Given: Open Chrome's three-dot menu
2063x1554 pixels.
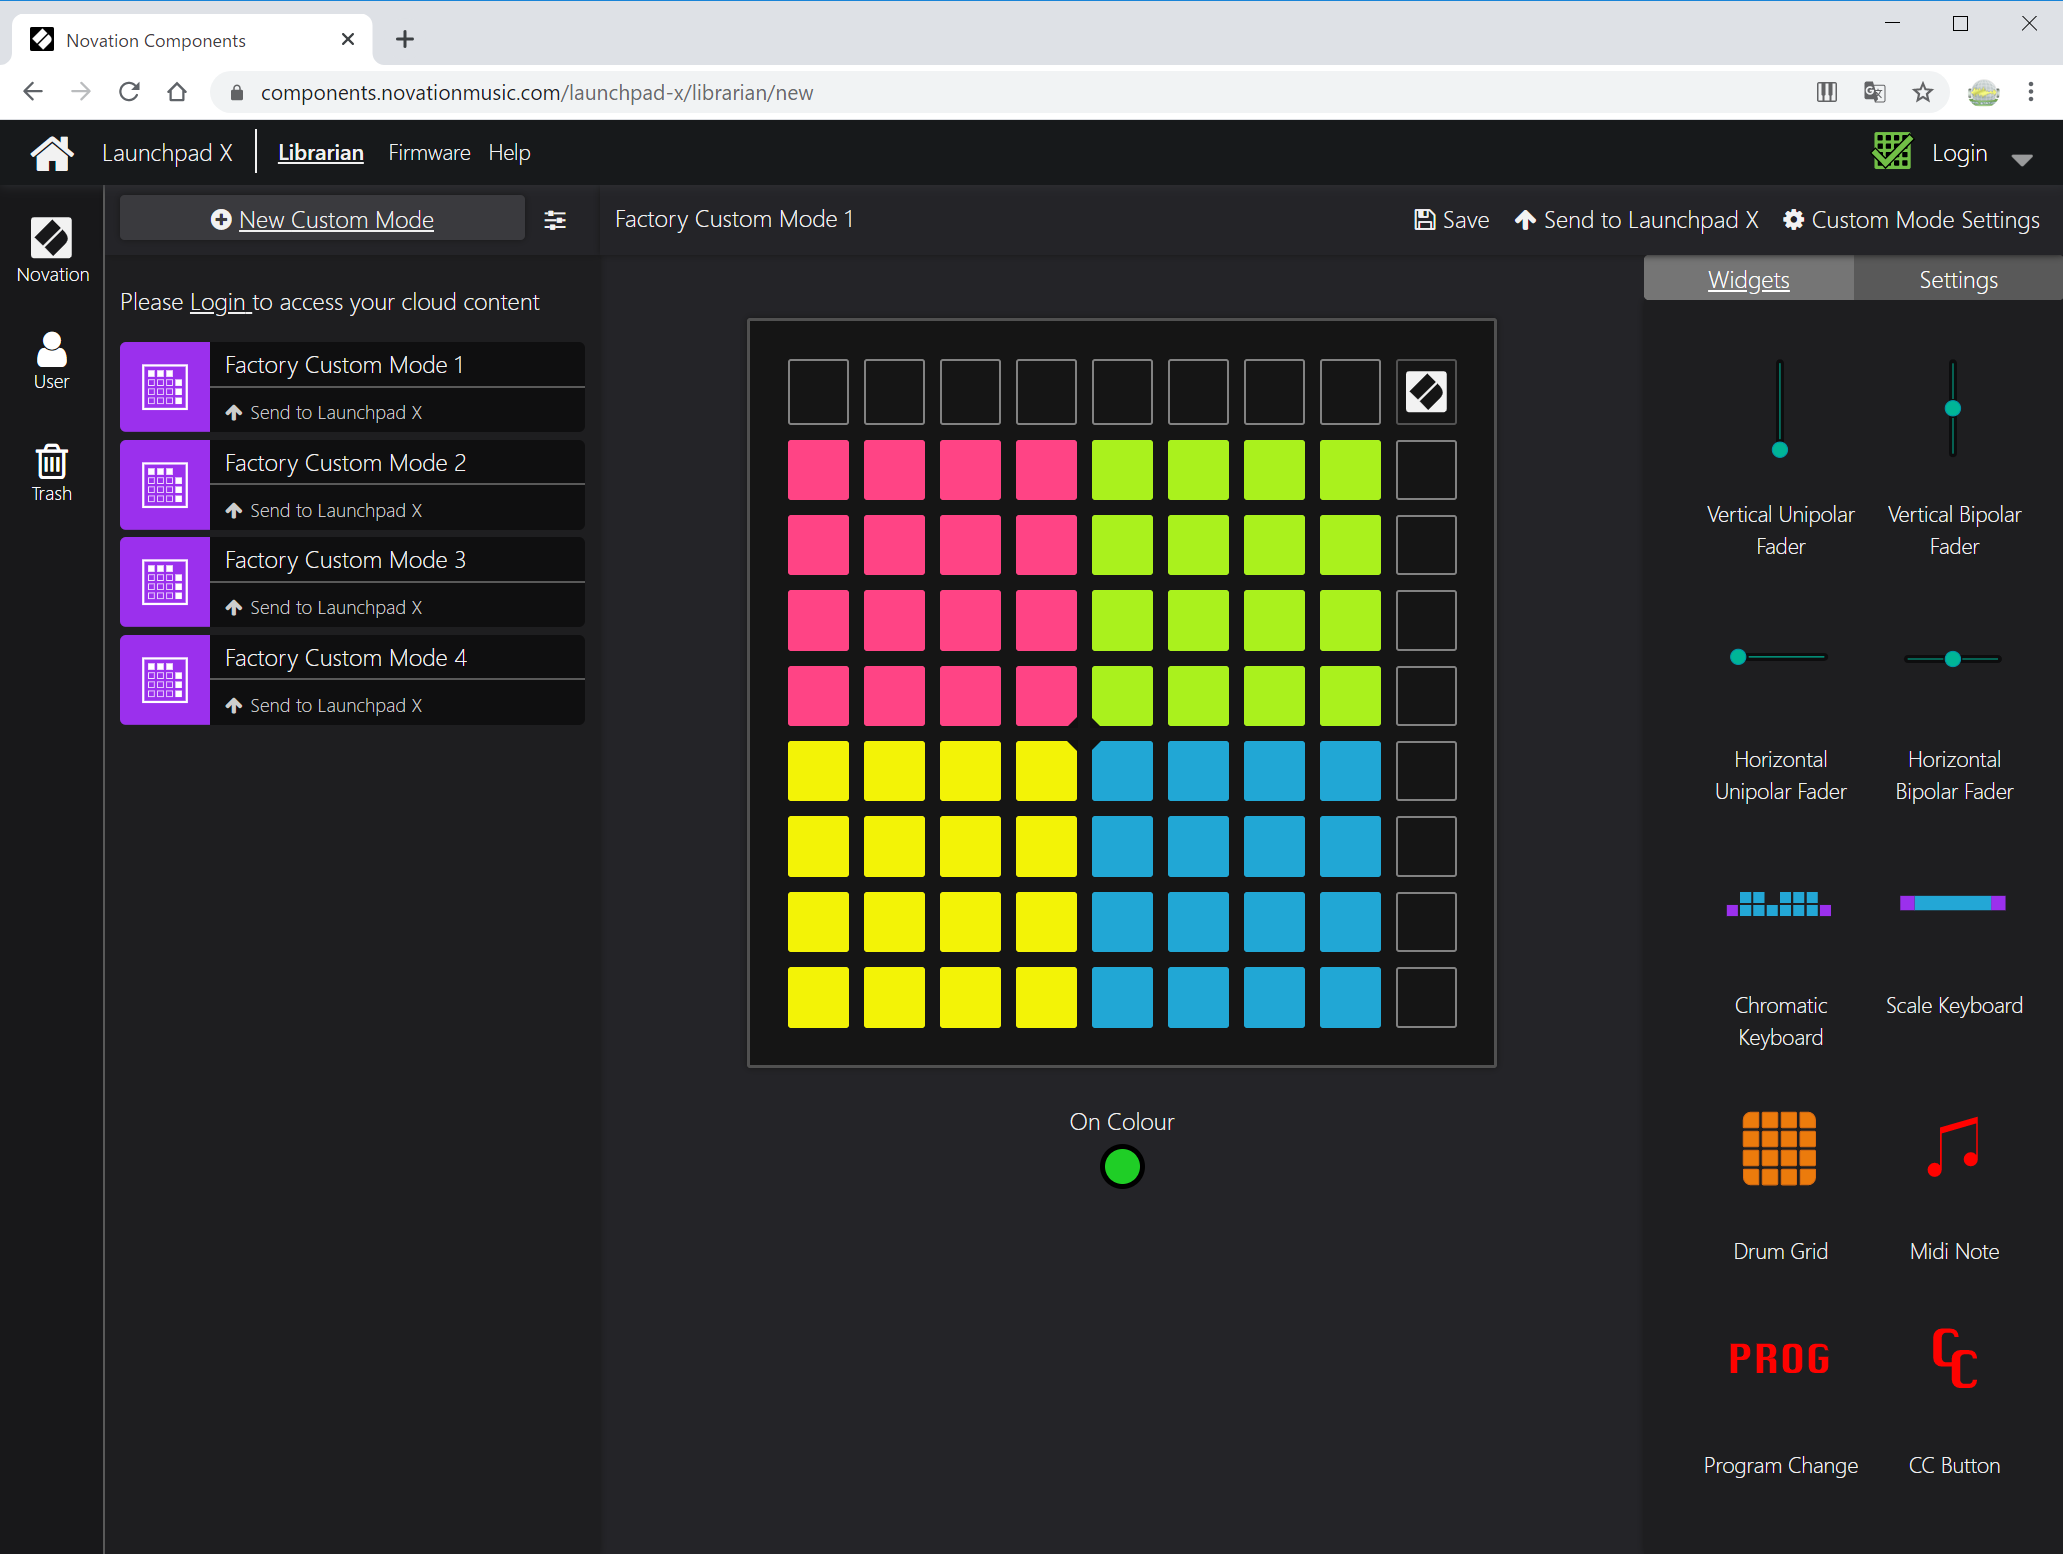Looking at the screenshot, I should pos(2030,92).
